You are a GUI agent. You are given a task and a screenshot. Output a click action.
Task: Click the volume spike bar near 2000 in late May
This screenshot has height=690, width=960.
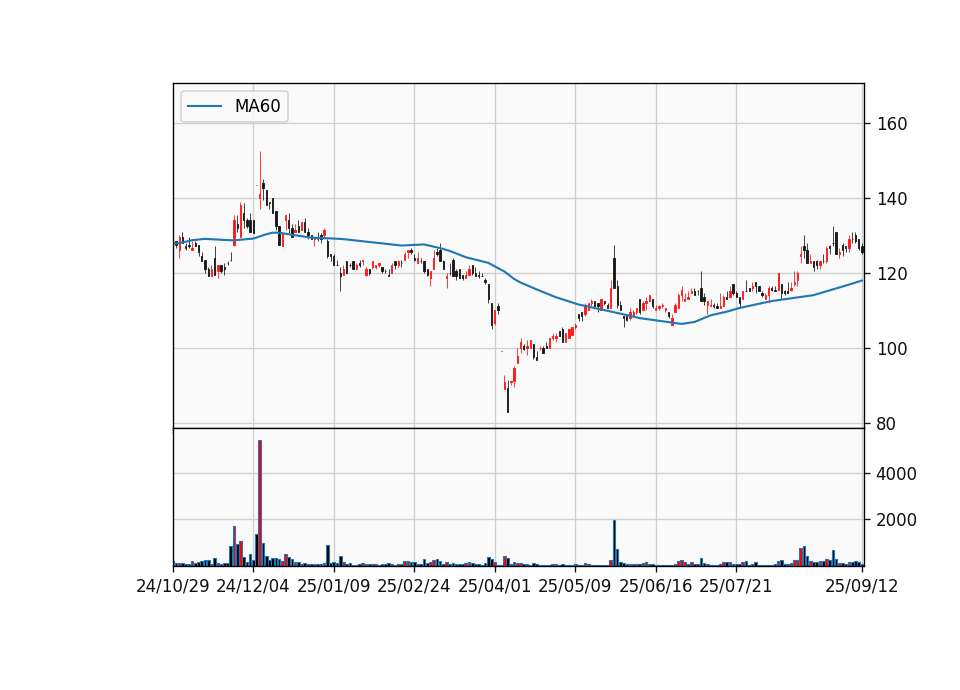(x=614, y=543)
